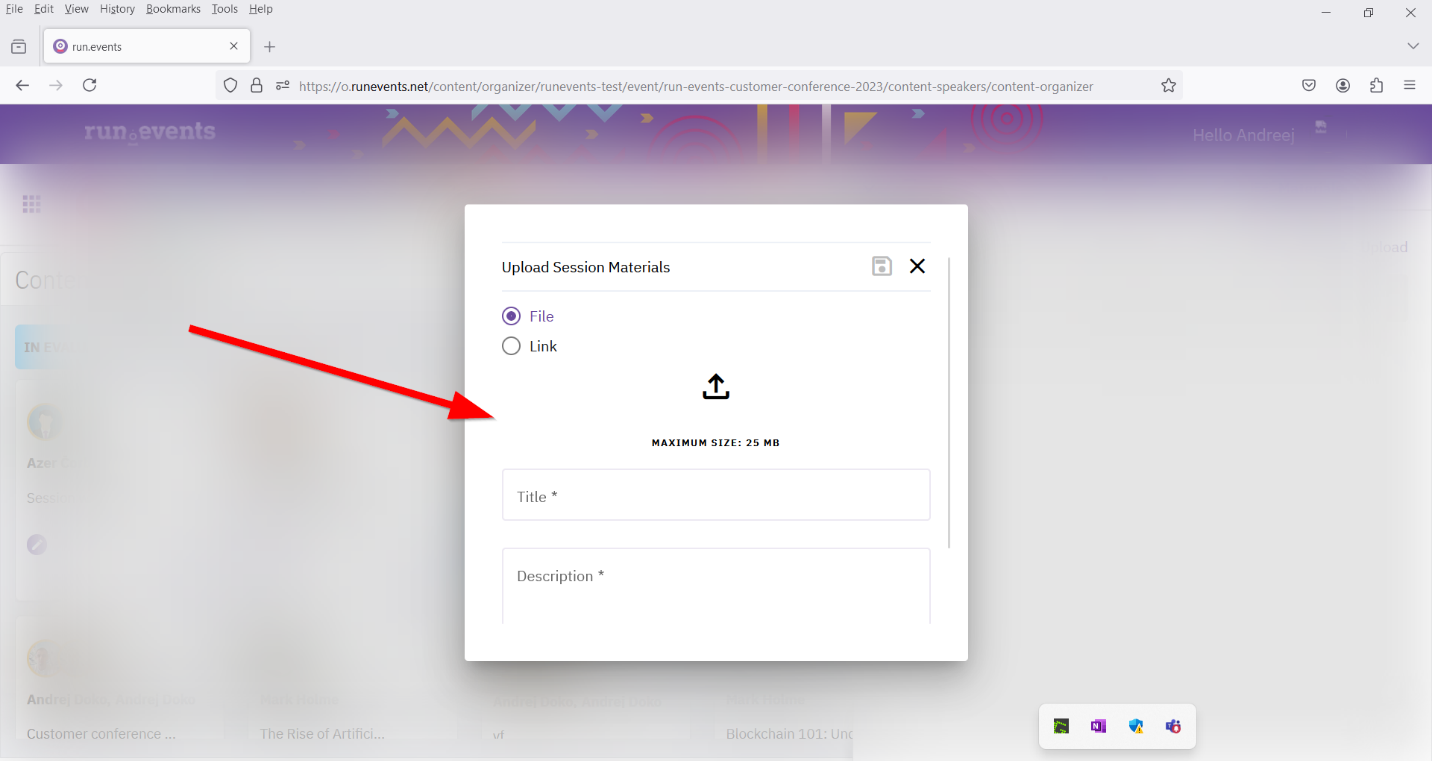
Task: Reload the current page
Action: (x=89, y=86)
